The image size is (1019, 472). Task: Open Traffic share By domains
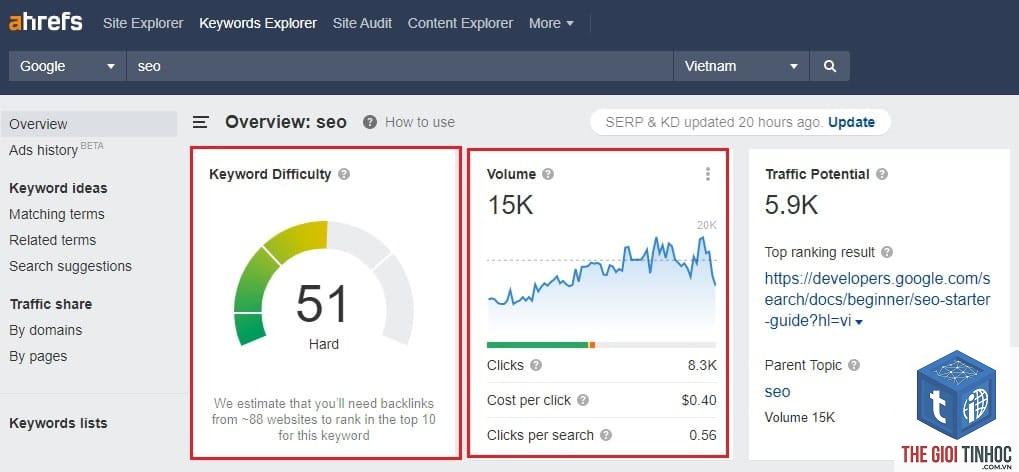click(45, 330)
